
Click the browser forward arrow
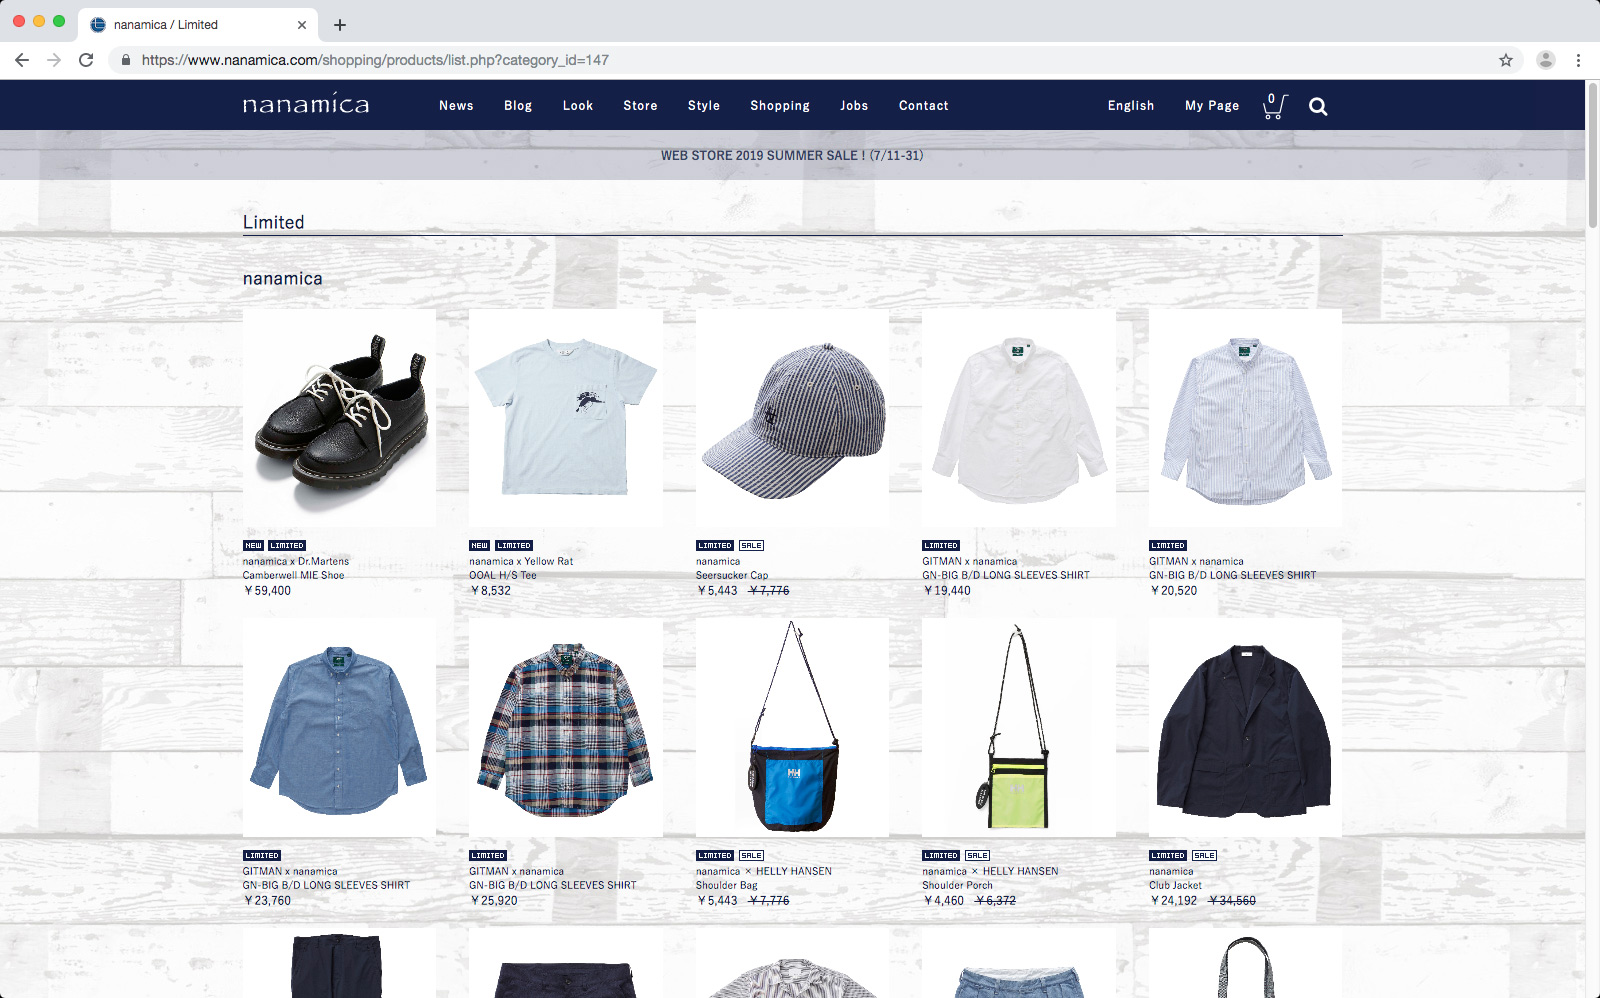[x=54, y=60]
